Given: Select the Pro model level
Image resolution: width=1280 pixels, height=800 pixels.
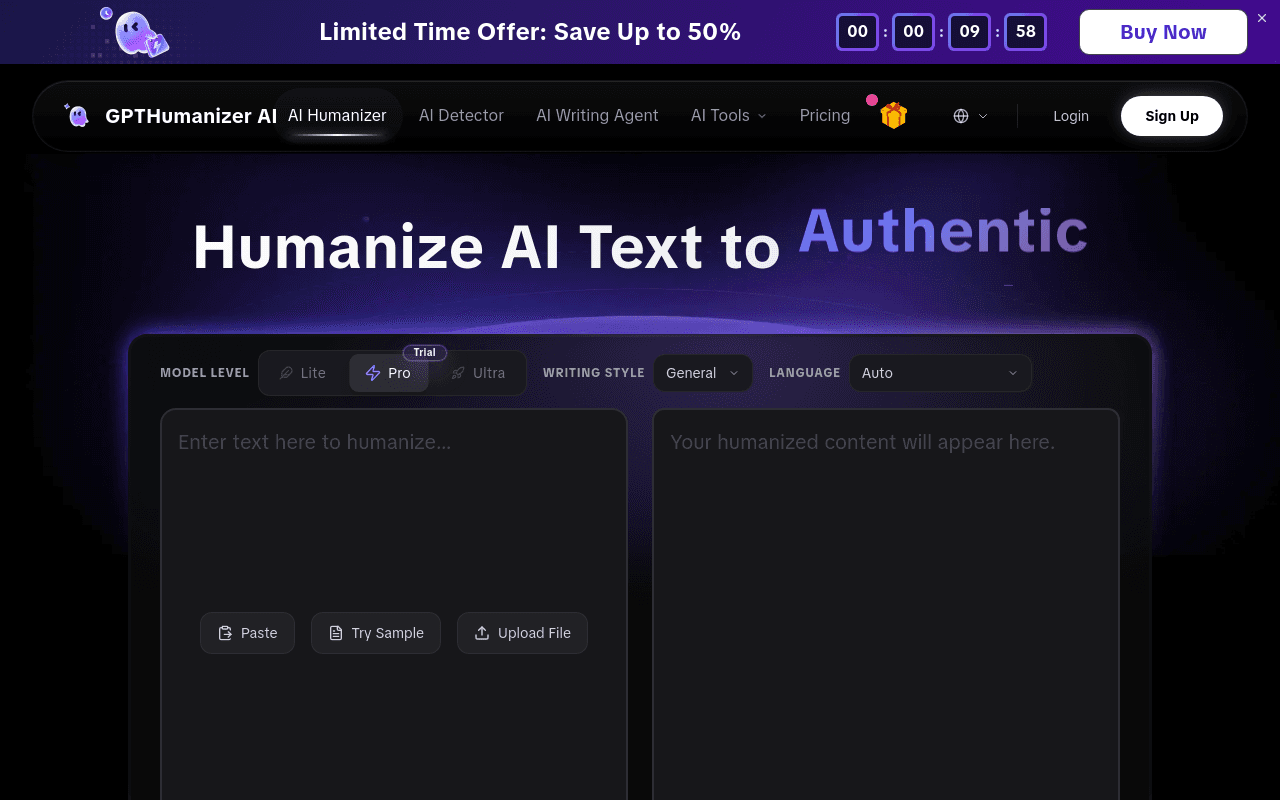Looking at the screenshot, I should coord(388,373).
